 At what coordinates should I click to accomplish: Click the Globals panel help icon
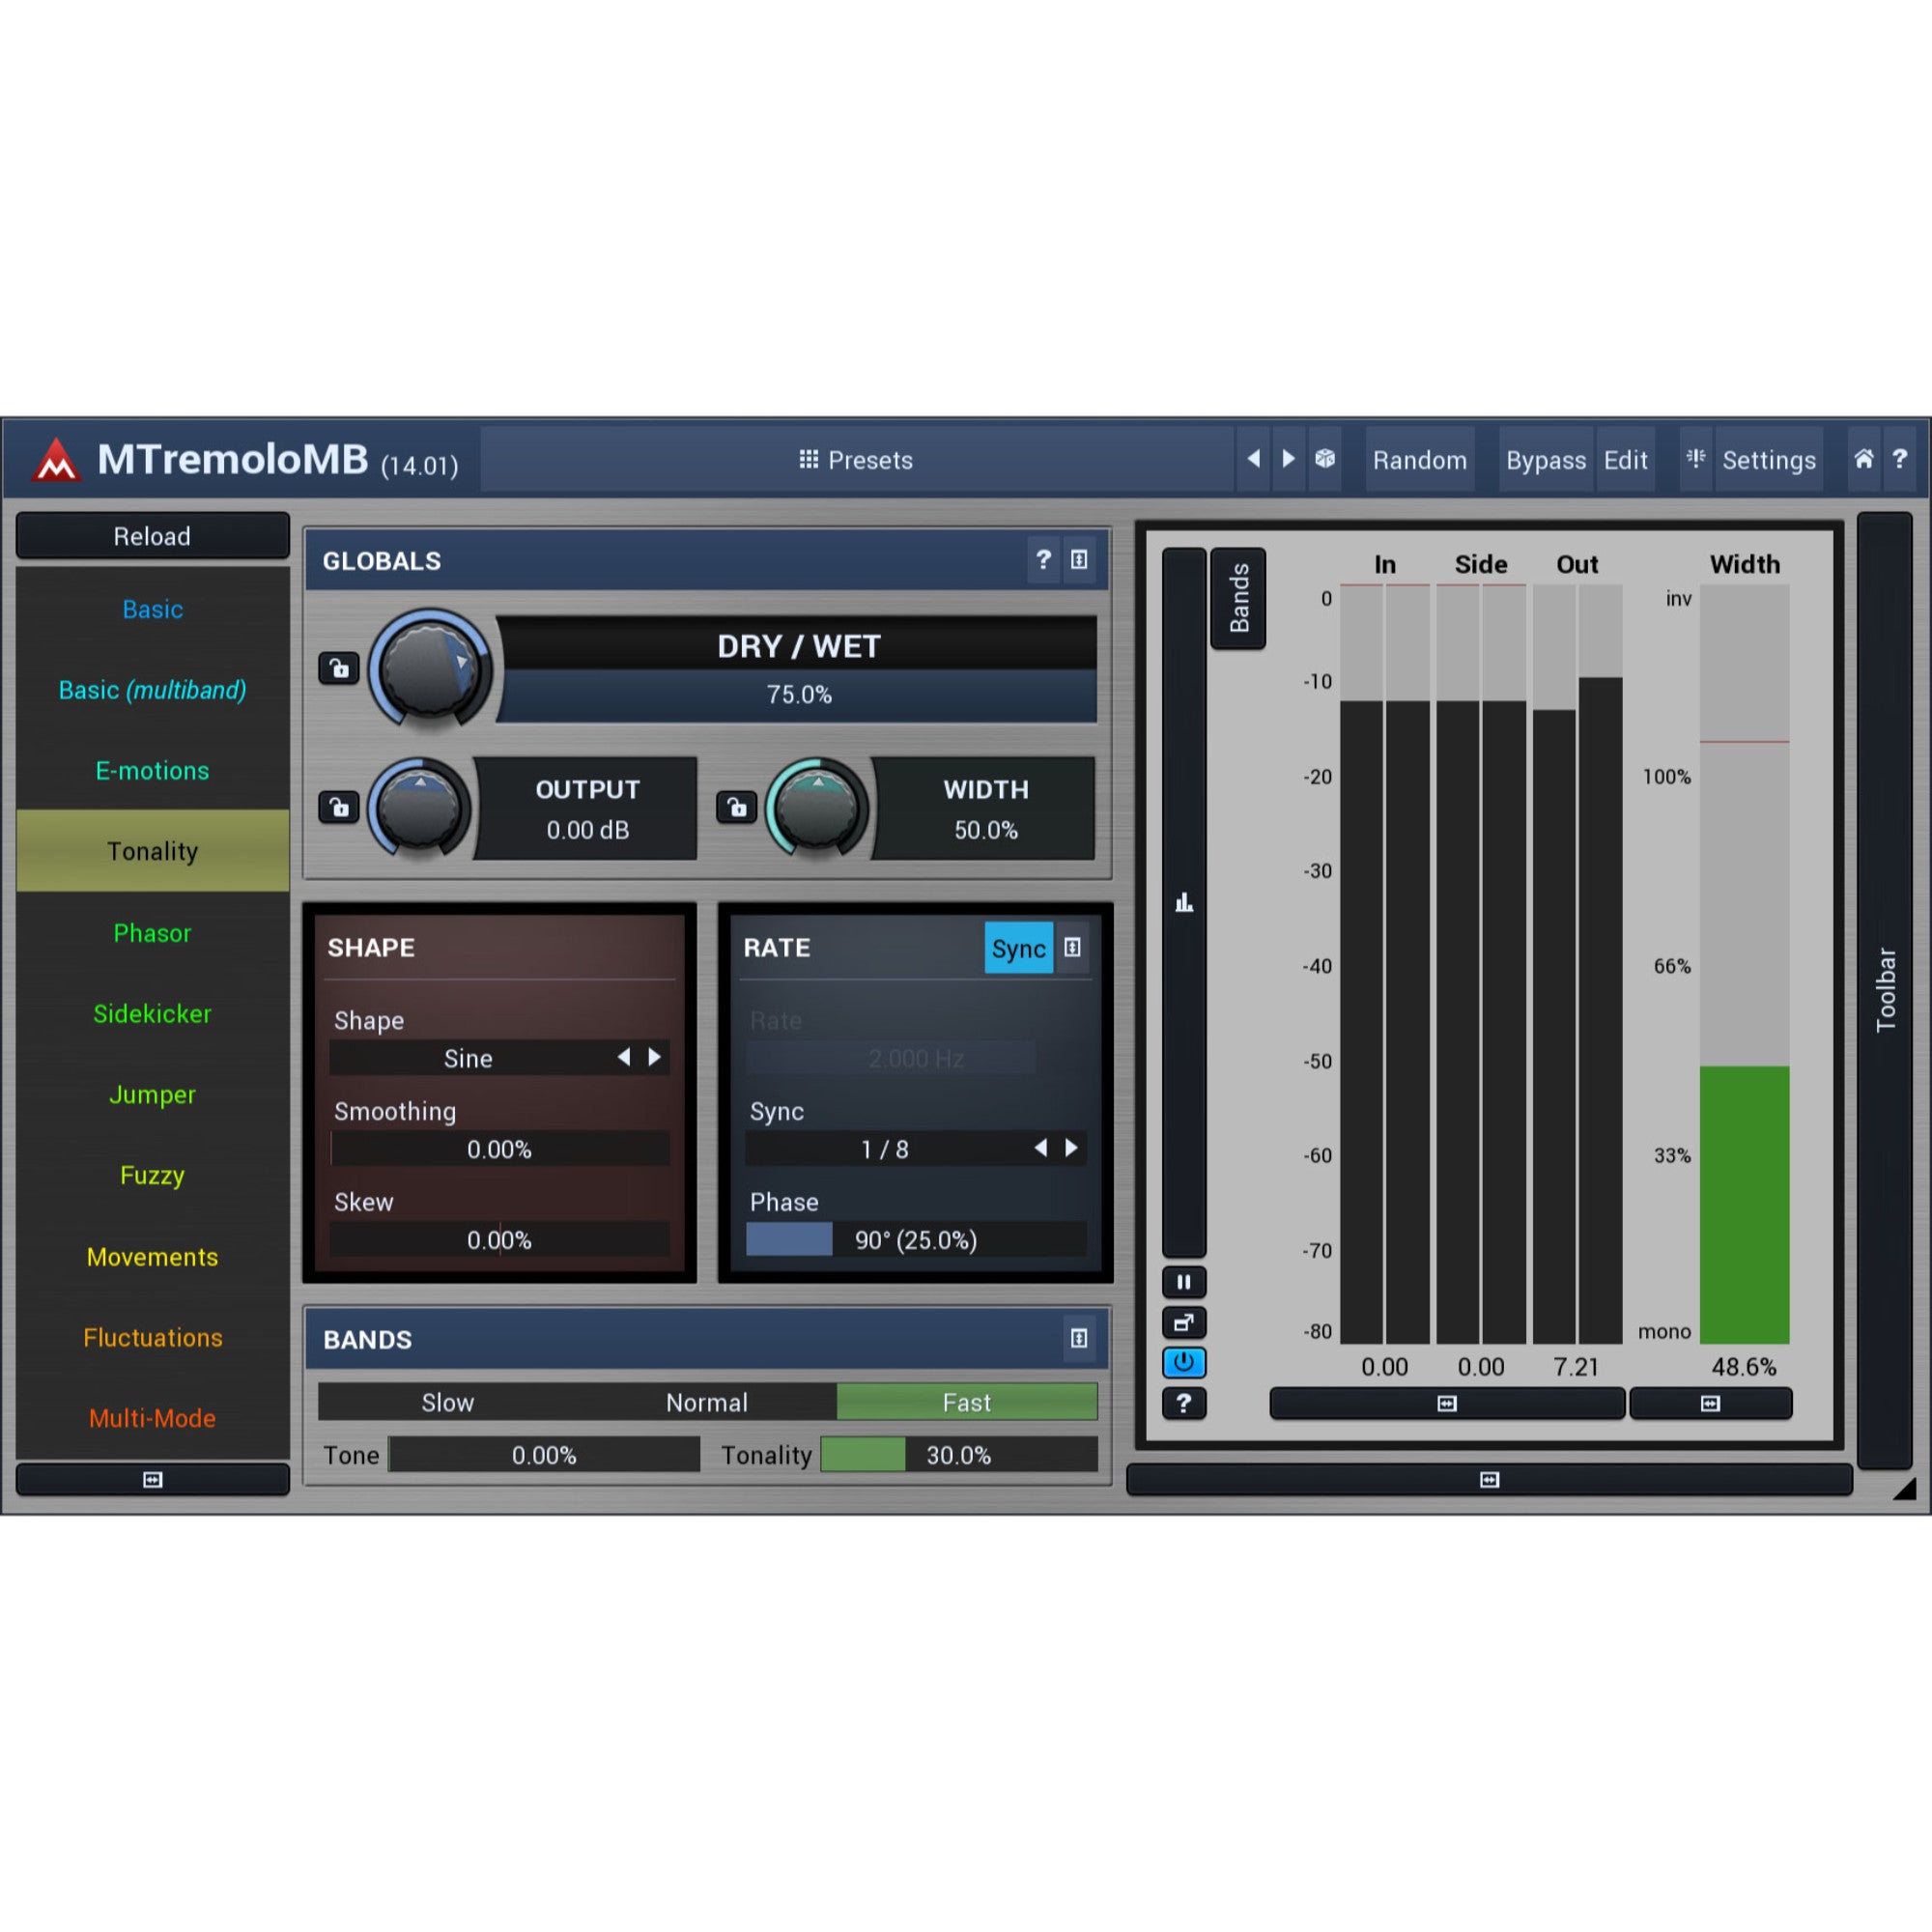(1043, 560)
